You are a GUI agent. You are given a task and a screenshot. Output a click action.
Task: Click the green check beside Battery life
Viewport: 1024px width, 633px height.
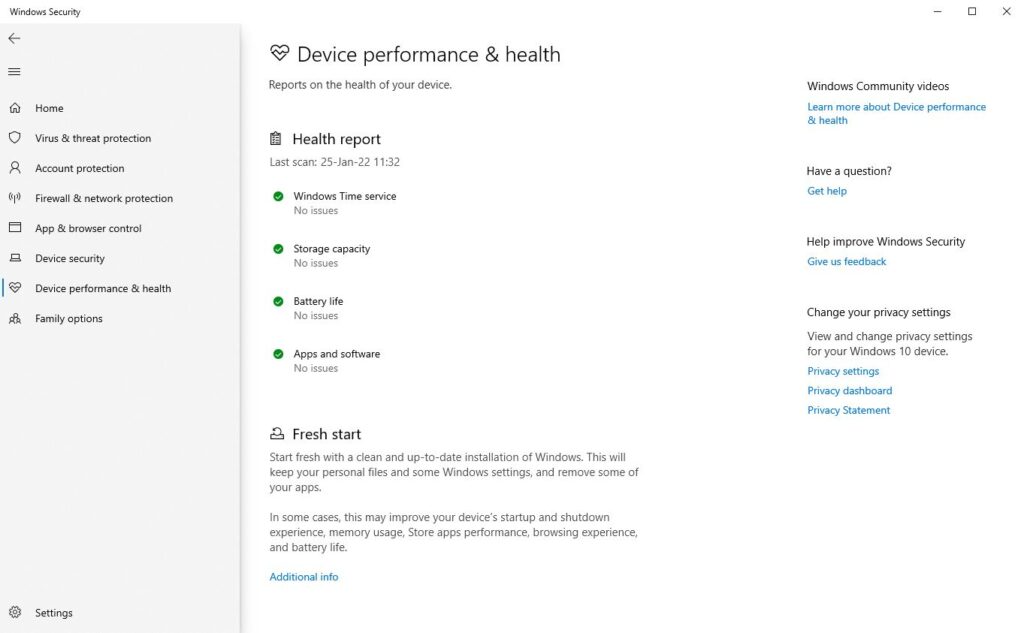click(278, 301)
